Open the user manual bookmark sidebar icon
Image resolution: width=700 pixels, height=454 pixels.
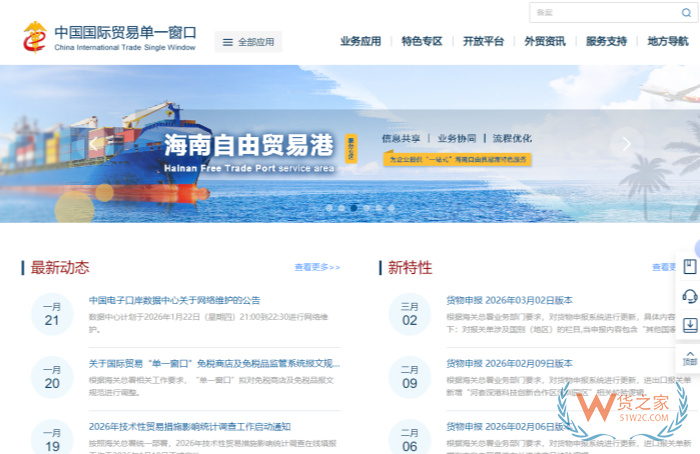tap(690, 267)
